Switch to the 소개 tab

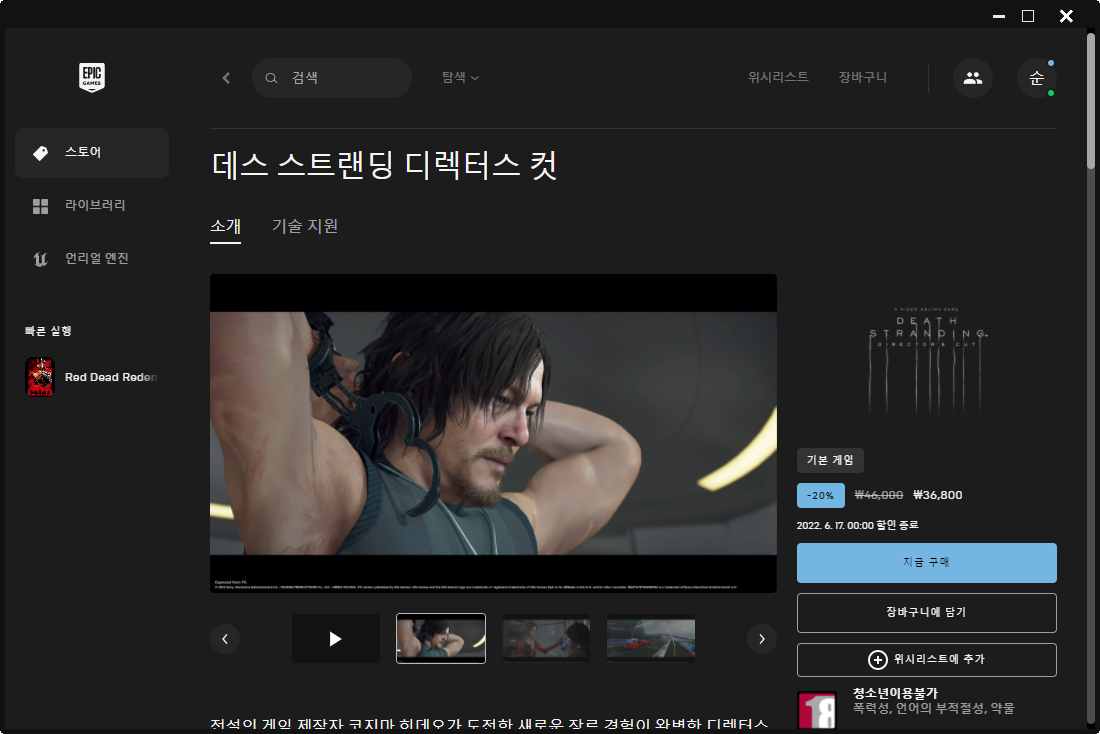tap(225, 227)
